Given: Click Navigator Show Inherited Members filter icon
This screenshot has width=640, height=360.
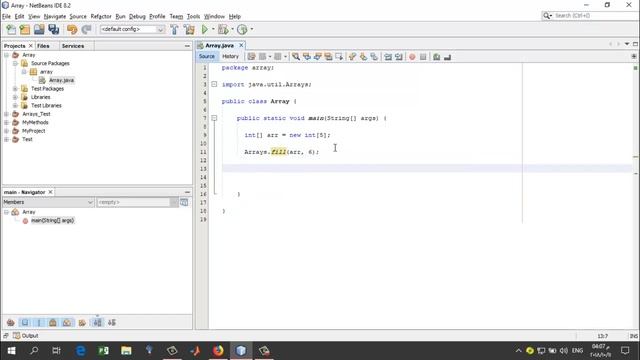Looking at the screenshot, I should (11, 323).
